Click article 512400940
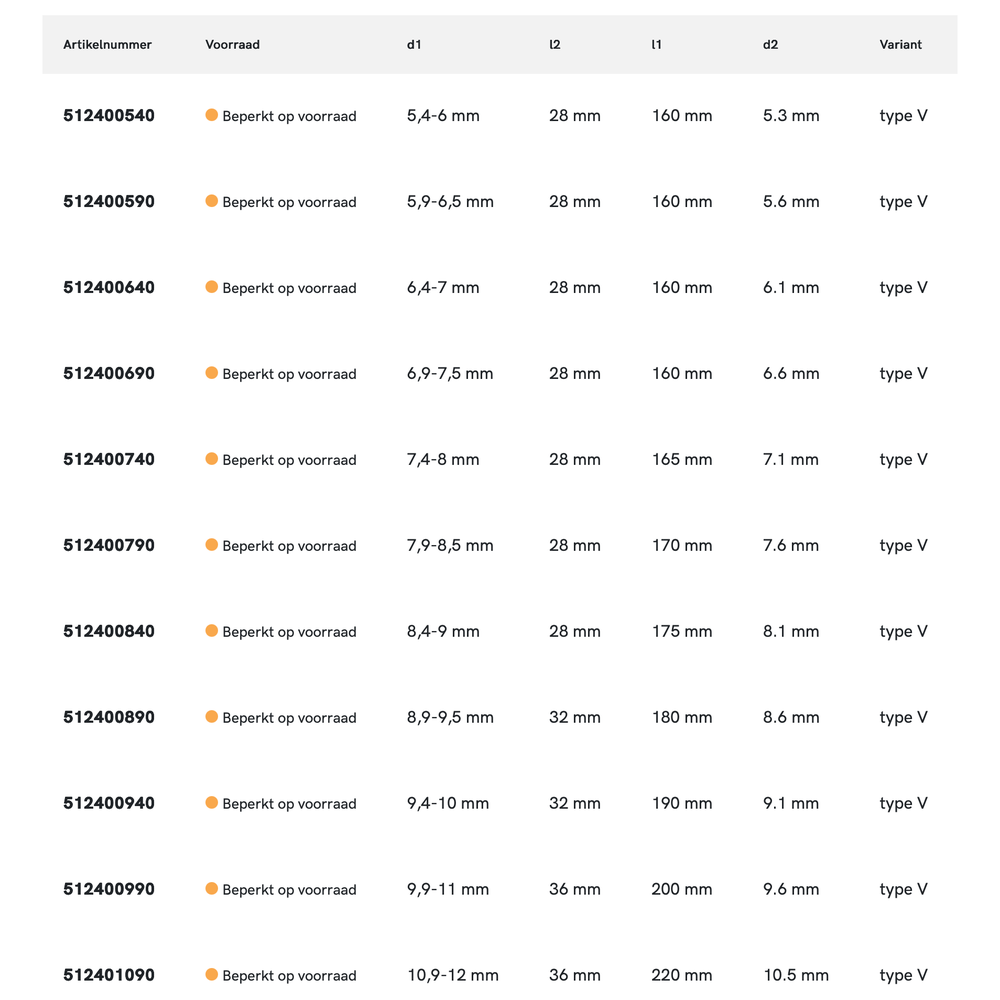The width and height of the screenshot is (1000, 1000). coord(109,804)
